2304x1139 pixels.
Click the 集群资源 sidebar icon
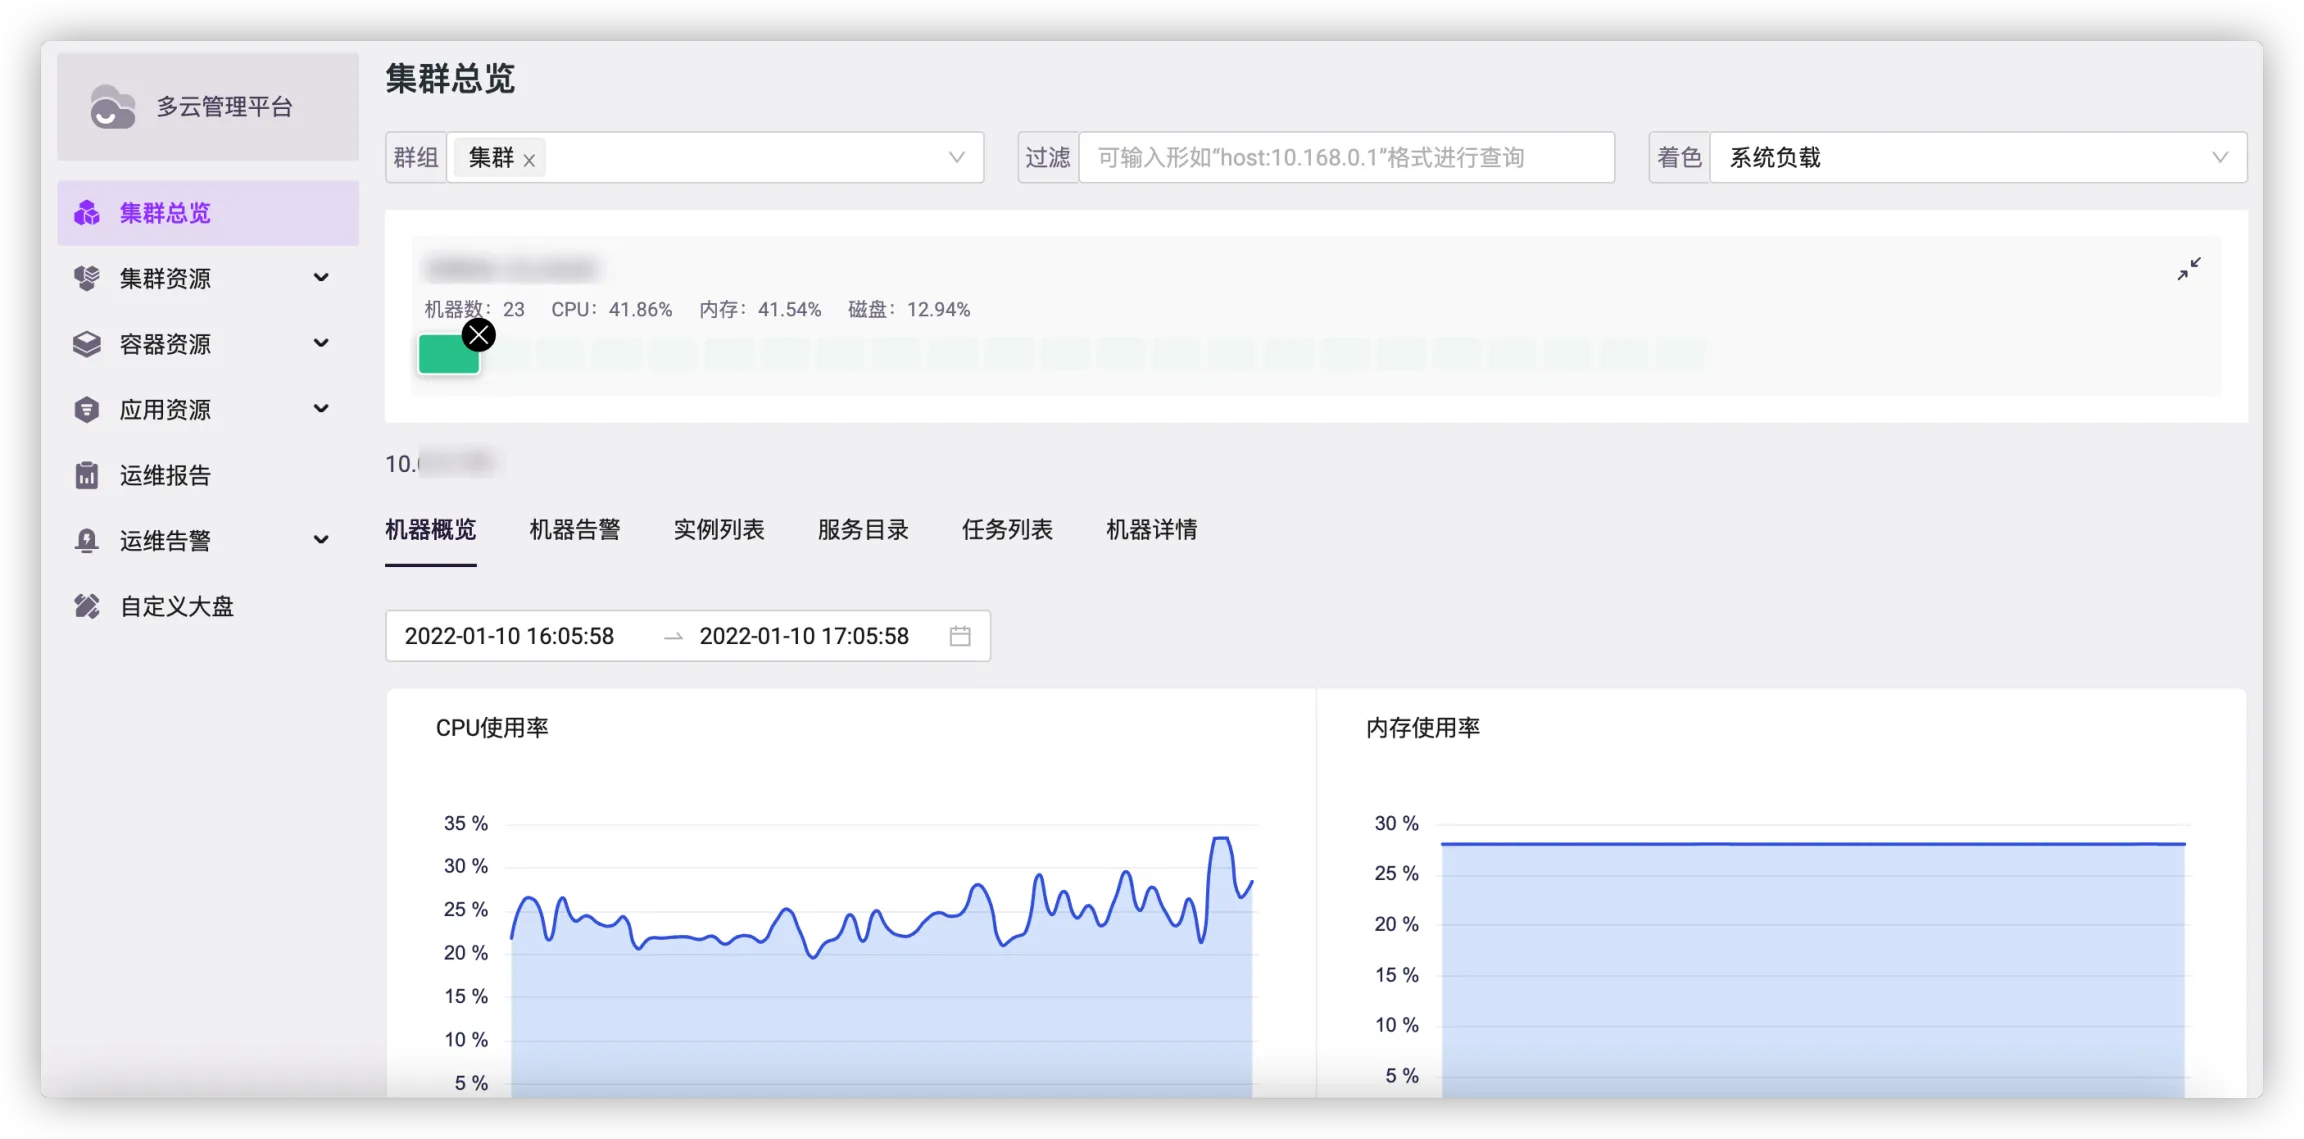(x=87, y=278)
